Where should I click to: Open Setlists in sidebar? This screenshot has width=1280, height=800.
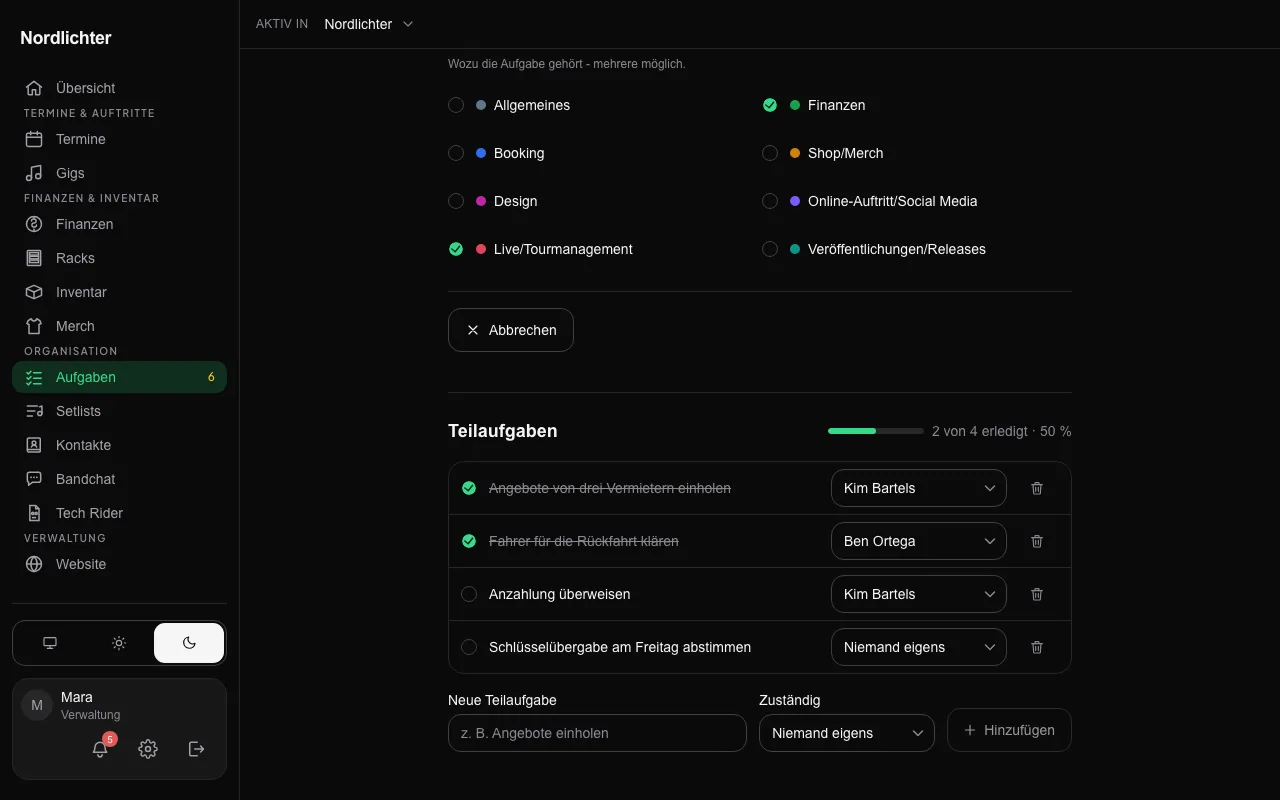pyautogui.click(x=119, y=411)
